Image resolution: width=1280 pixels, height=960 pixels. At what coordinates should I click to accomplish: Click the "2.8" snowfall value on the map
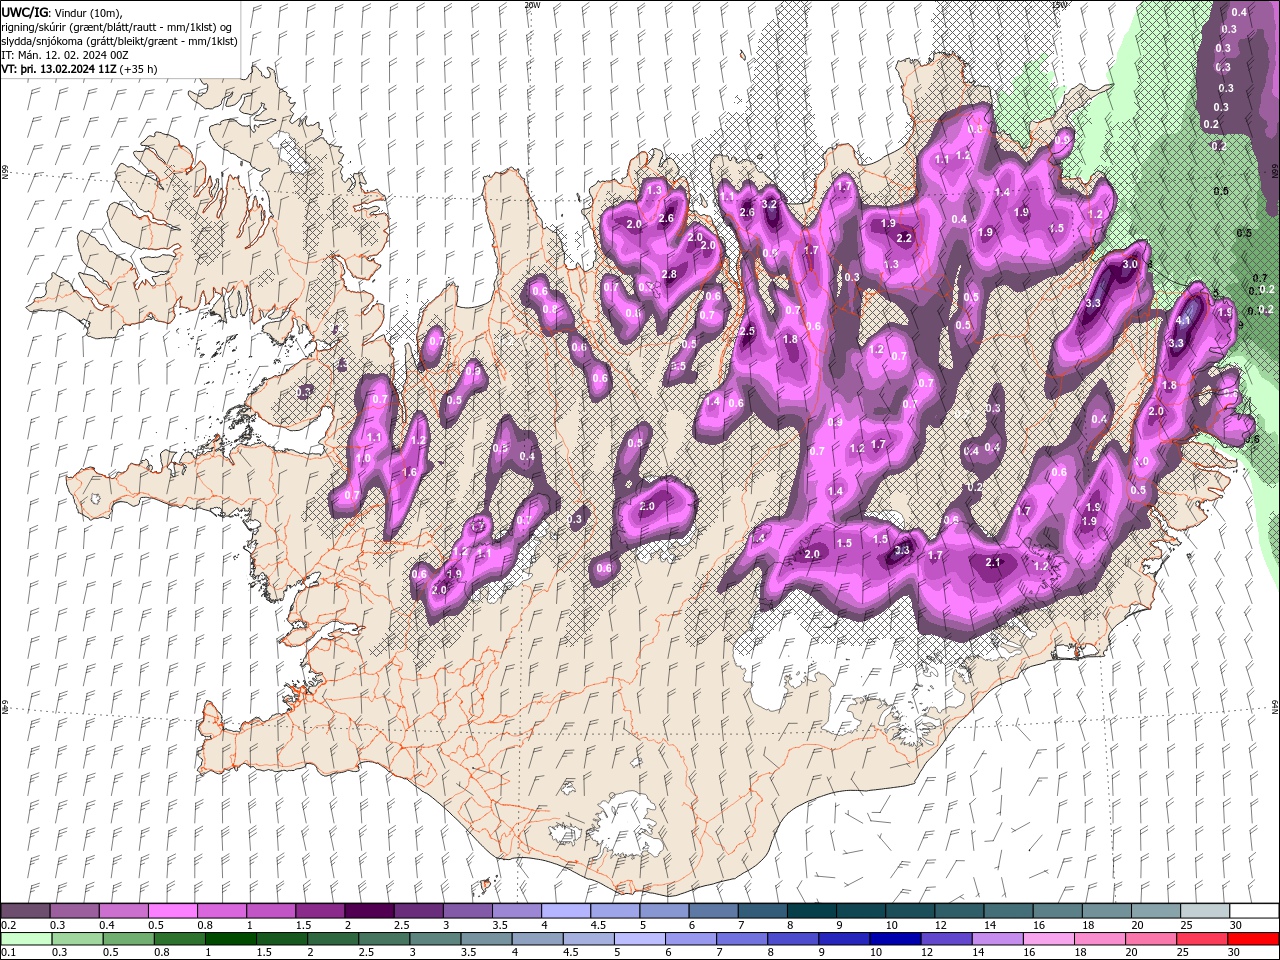pos(669,274)
